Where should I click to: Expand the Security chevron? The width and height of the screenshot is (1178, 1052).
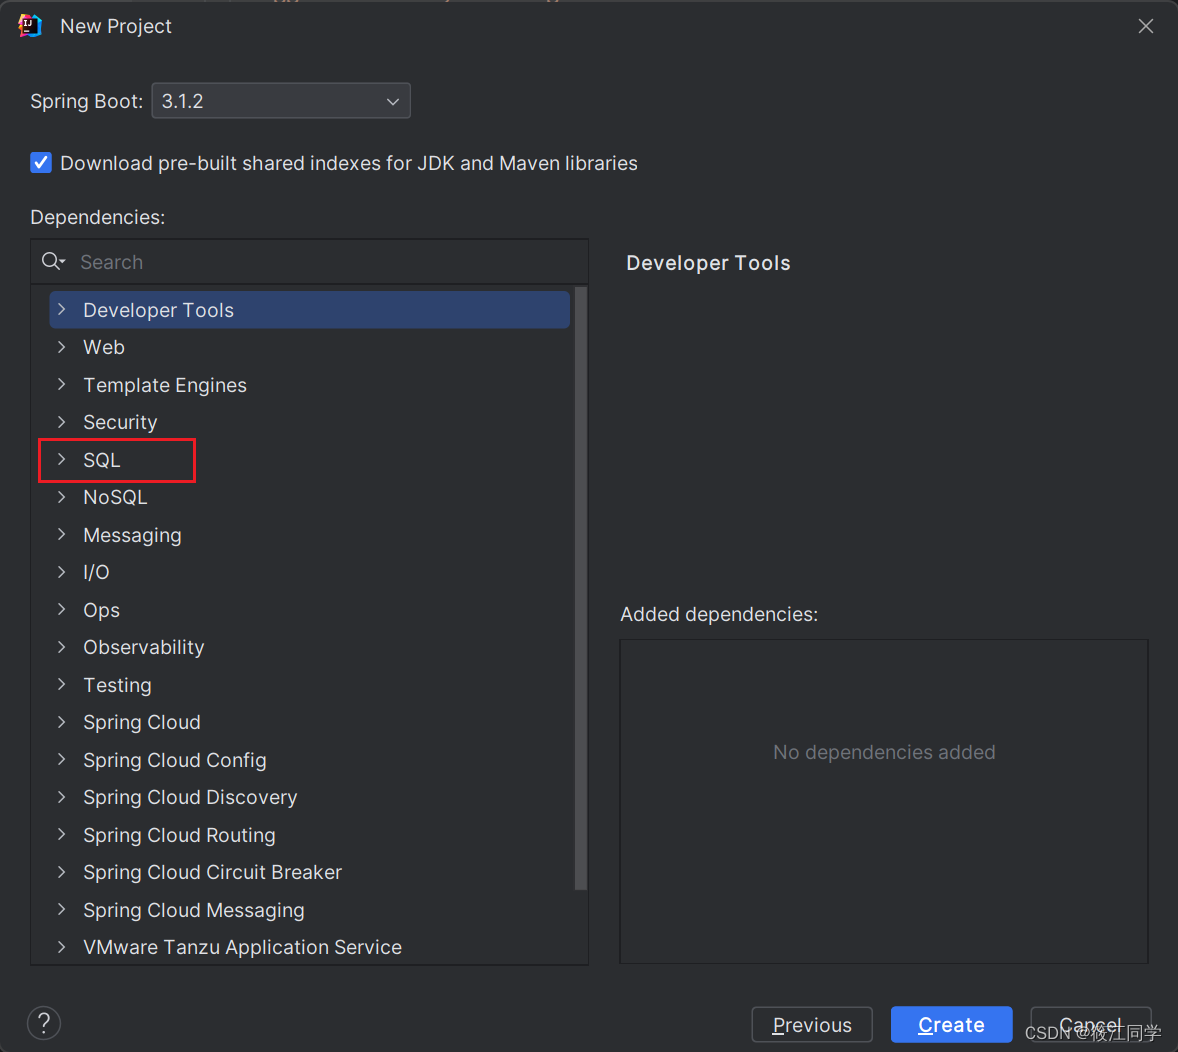point(62,422)
